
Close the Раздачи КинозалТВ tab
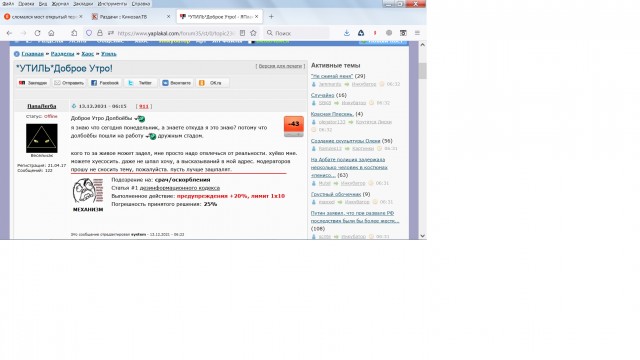(169, 17)
